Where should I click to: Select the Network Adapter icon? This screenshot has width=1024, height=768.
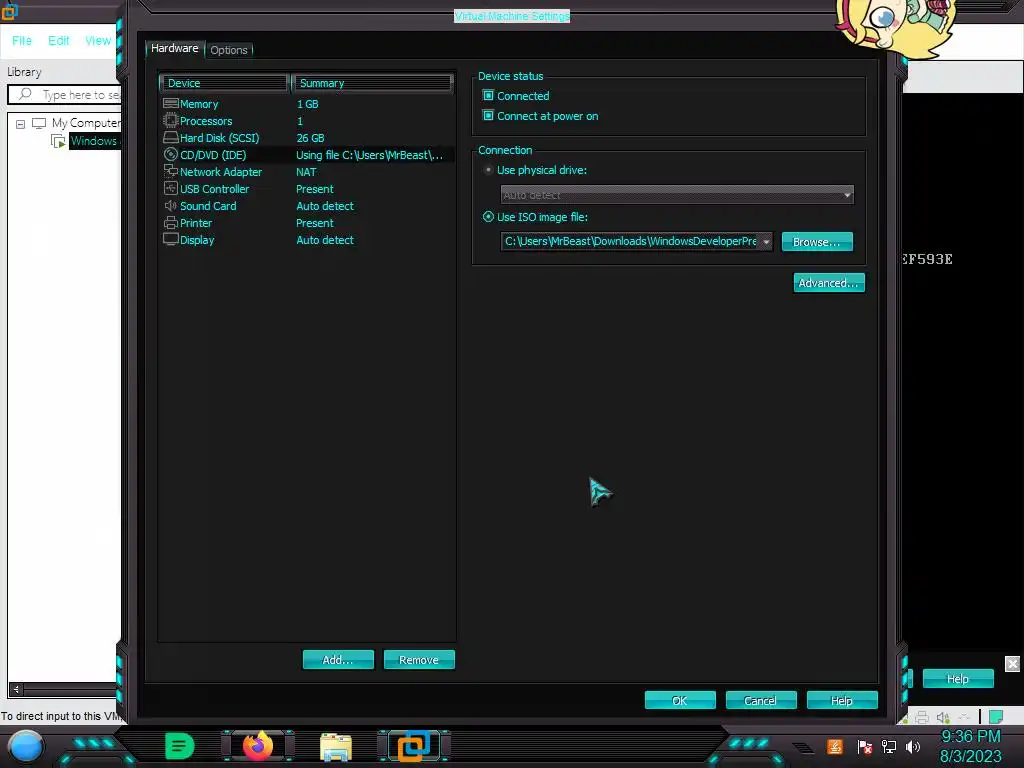click(170, 171)
